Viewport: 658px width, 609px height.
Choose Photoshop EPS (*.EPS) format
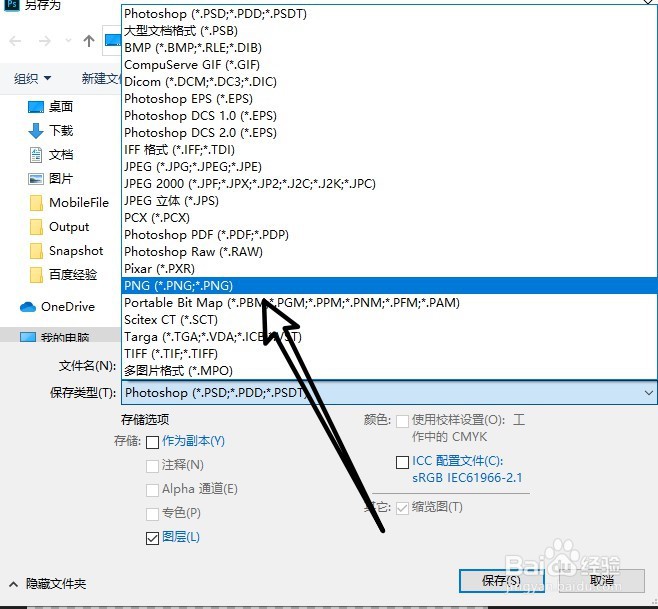click(389, 99)
